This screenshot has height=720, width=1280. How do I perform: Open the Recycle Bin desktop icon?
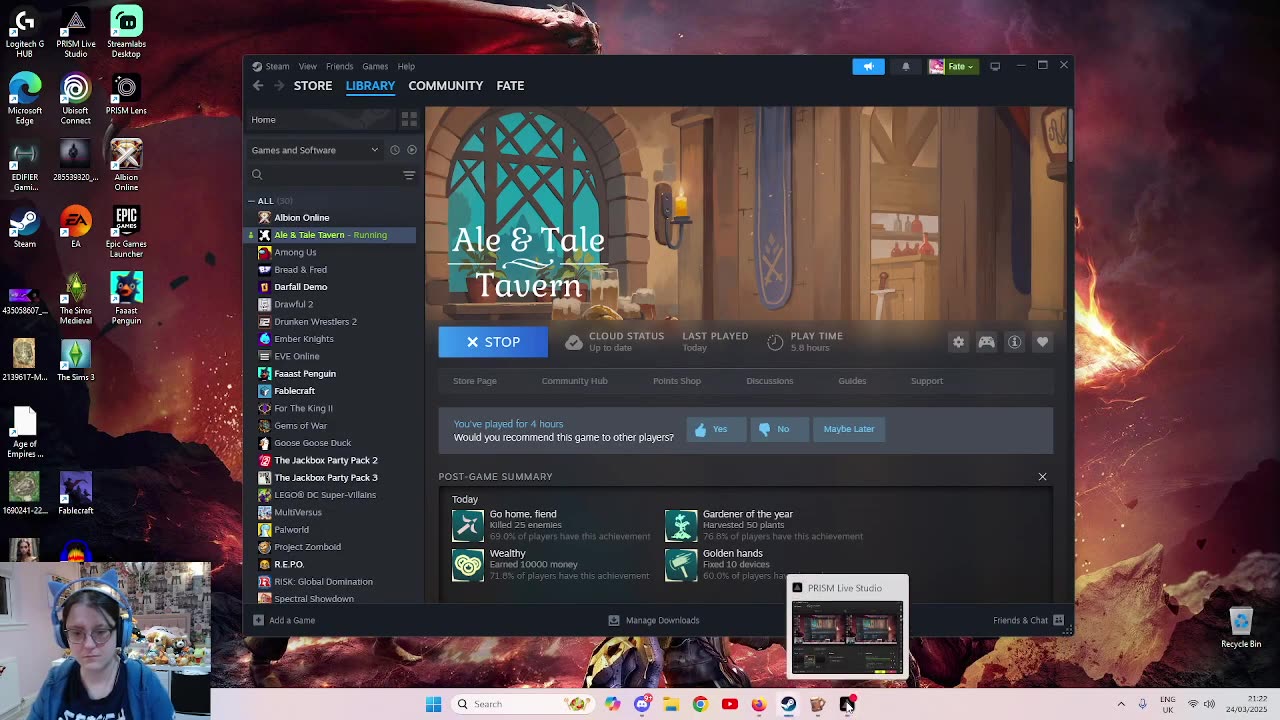1241,628
